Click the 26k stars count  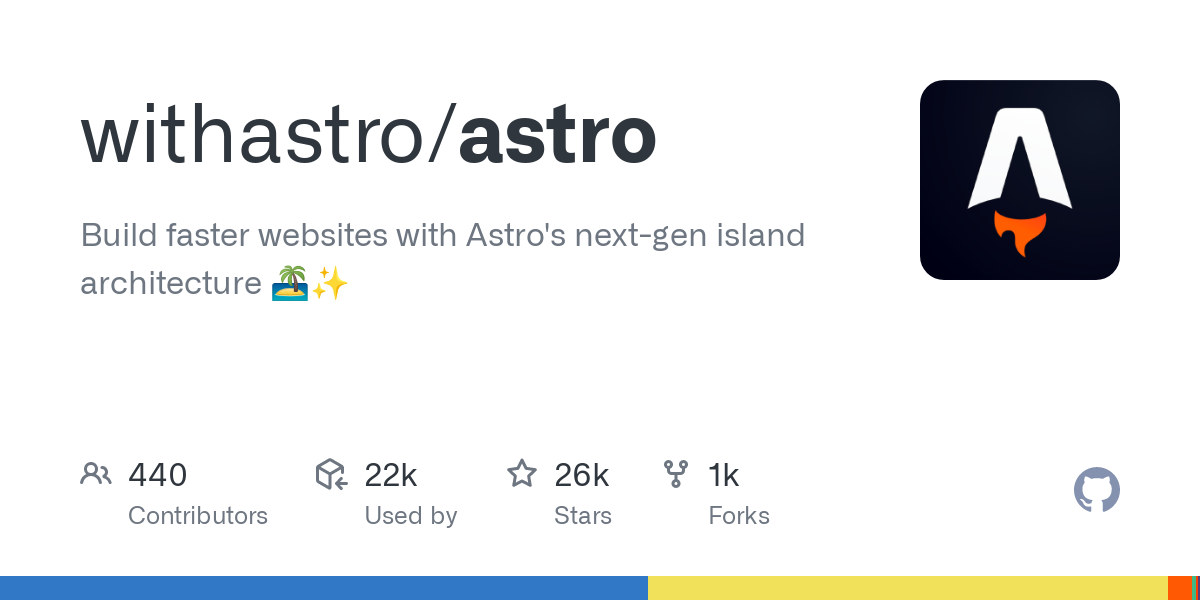click(x=581, y=475)
